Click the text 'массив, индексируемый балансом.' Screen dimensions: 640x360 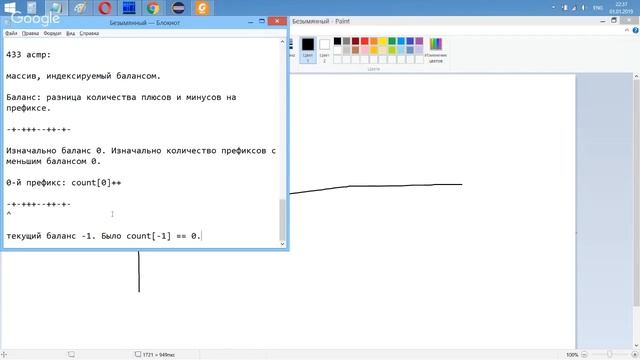click(x=83, y=76)
